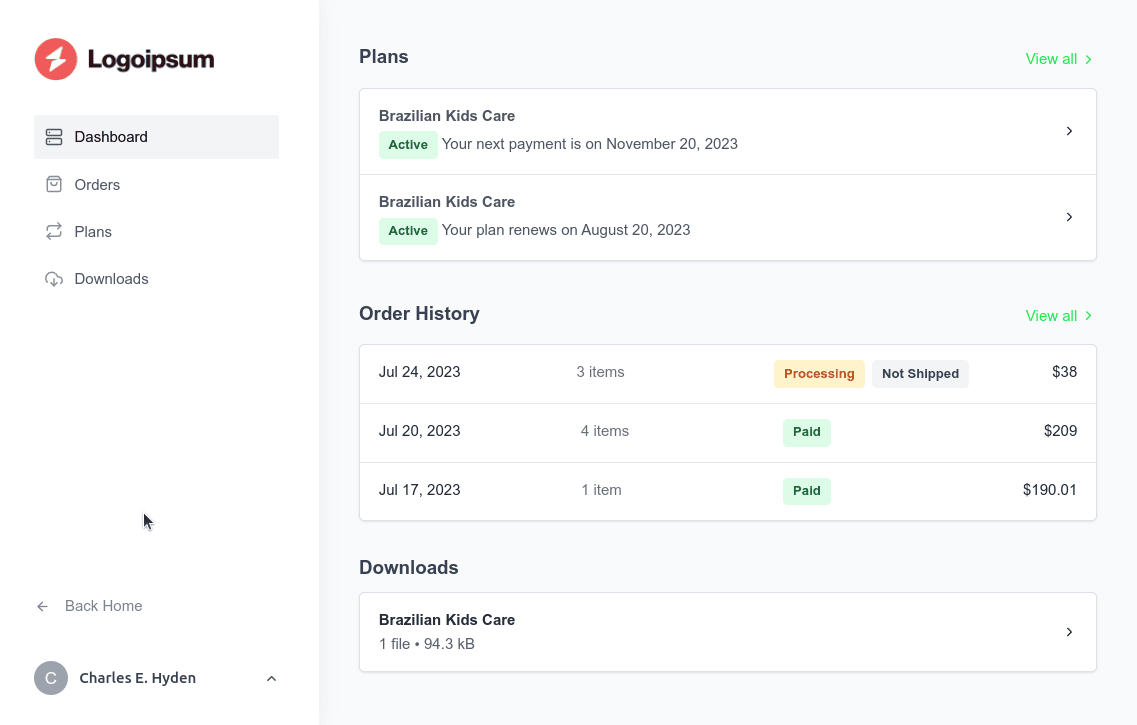Viewport: 1137px width, 725px height.
Task: Switch to the Downloads sidebar section
Action: [110, 278]
